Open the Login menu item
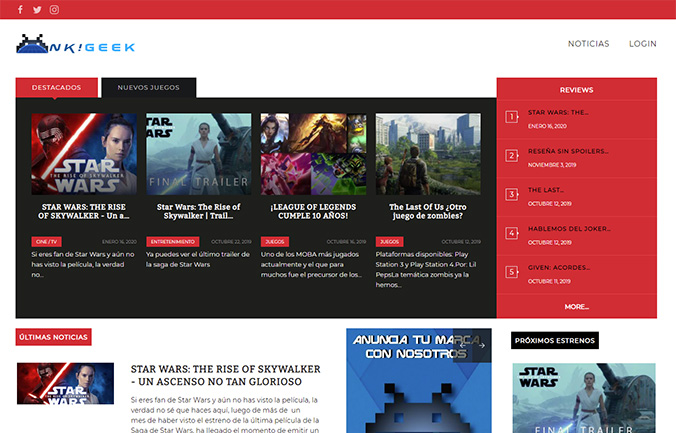 pos(642,44)
